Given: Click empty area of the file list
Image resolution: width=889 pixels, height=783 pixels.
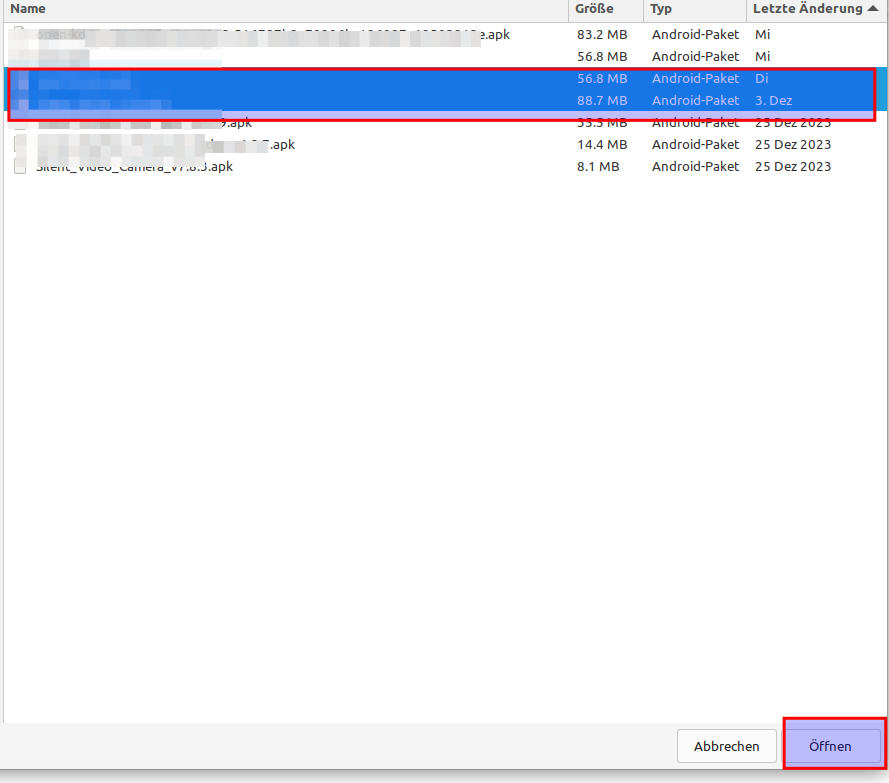Looking at the screenshot, I should (440, 450).
